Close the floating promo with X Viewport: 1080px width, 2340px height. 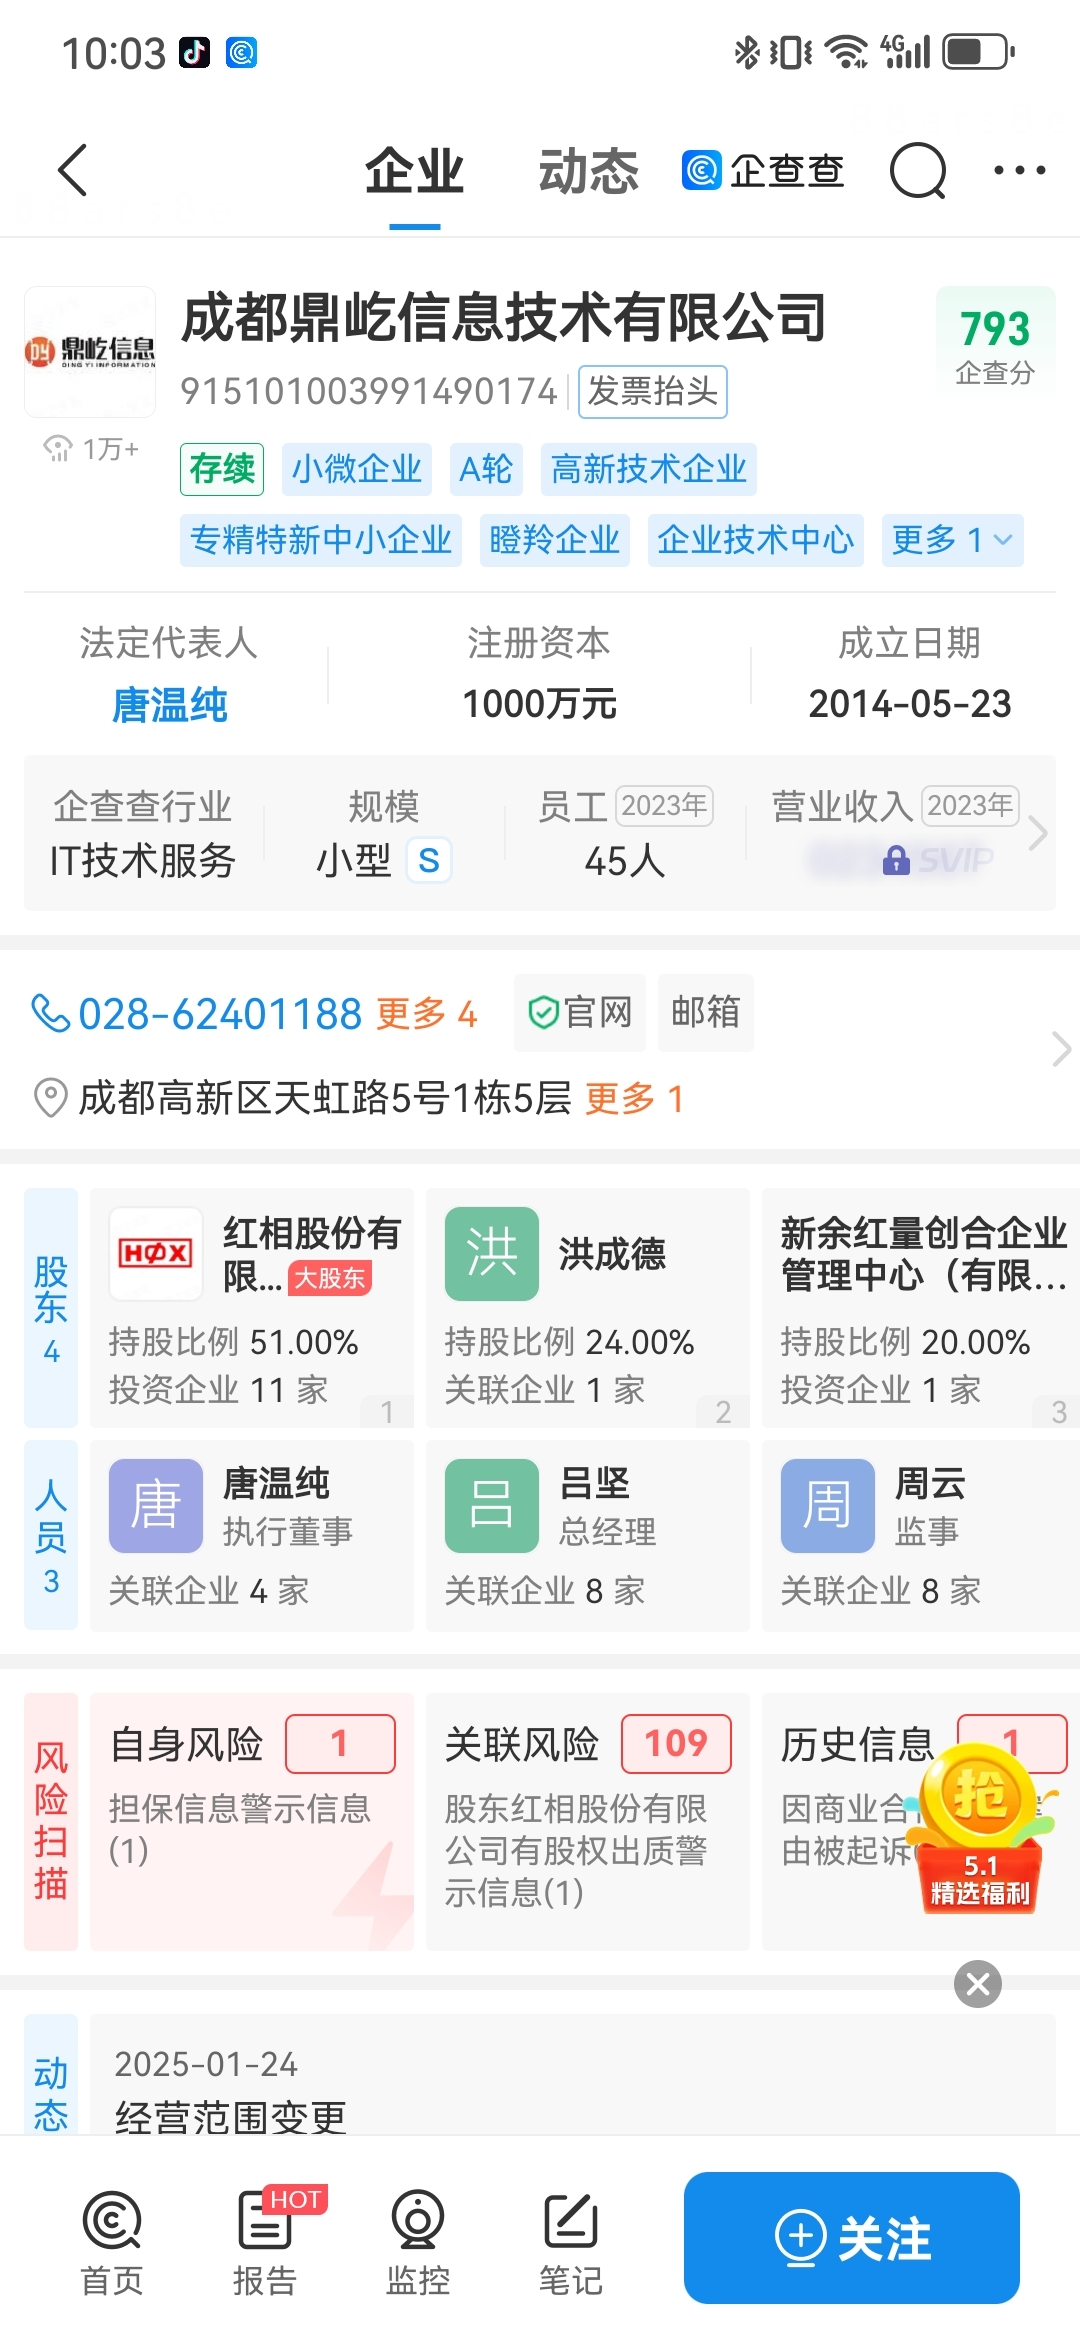point(978,1983)
